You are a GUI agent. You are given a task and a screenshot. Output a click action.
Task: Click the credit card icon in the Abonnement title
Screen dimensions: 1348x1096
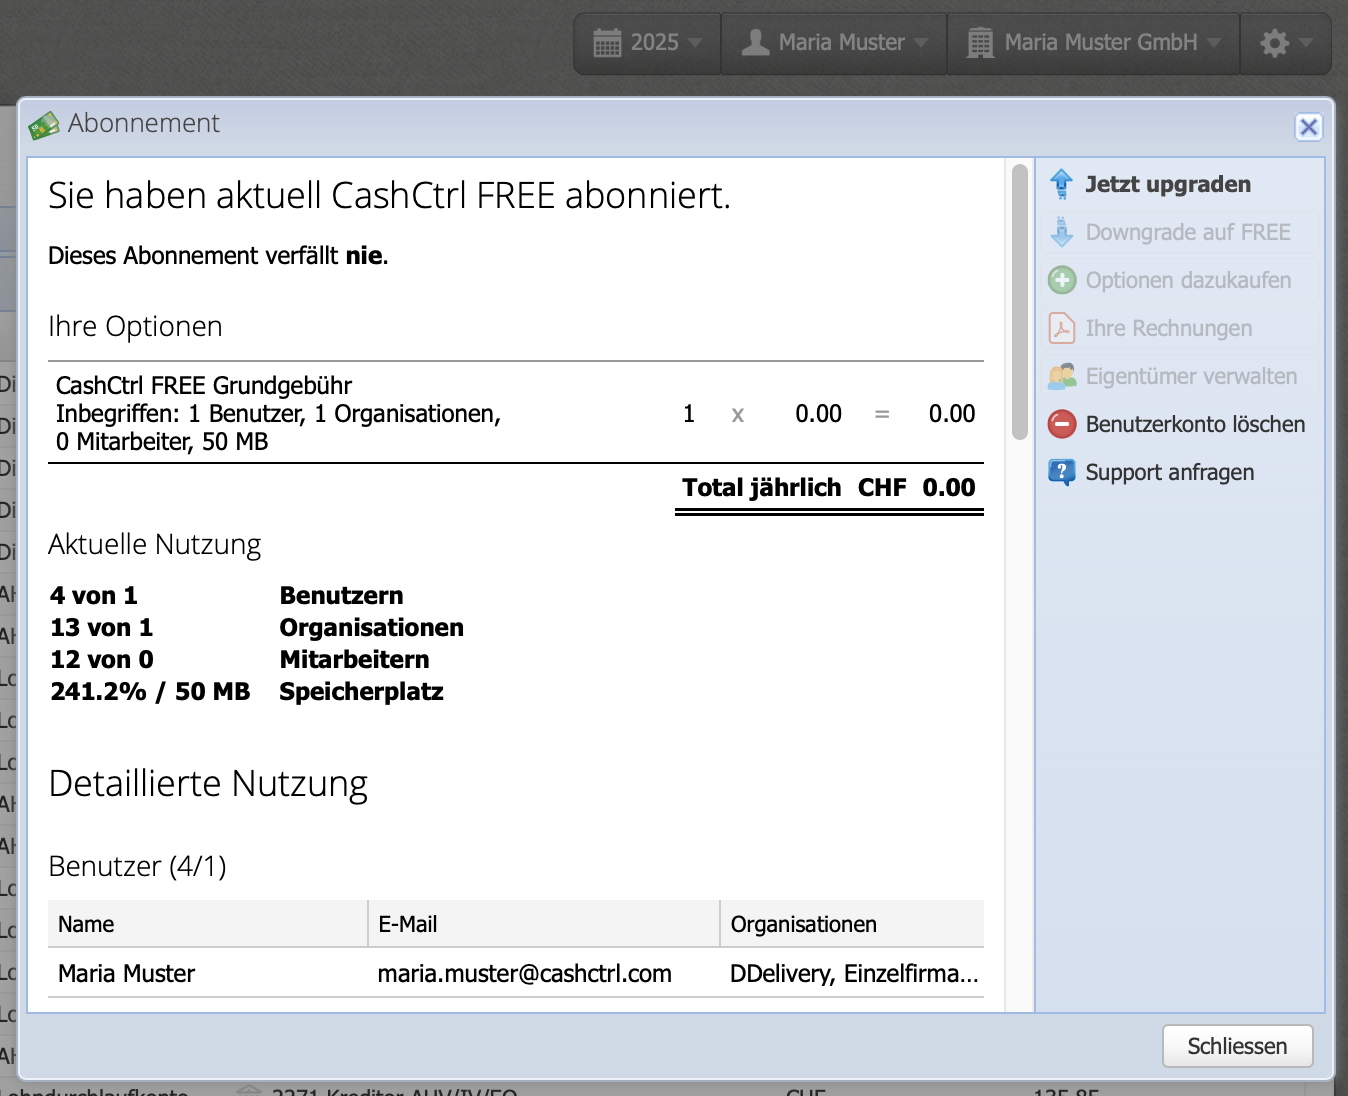tap(42, 124)
